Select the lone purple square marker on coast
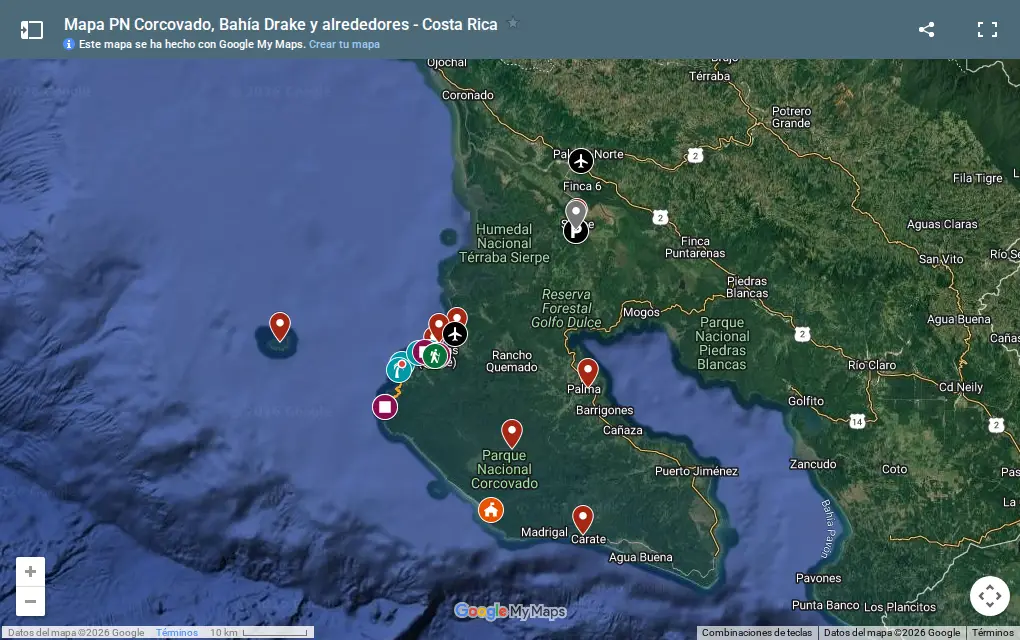Image resolution: width=1020 pixels, height=640 pixels. click(385, 407)
